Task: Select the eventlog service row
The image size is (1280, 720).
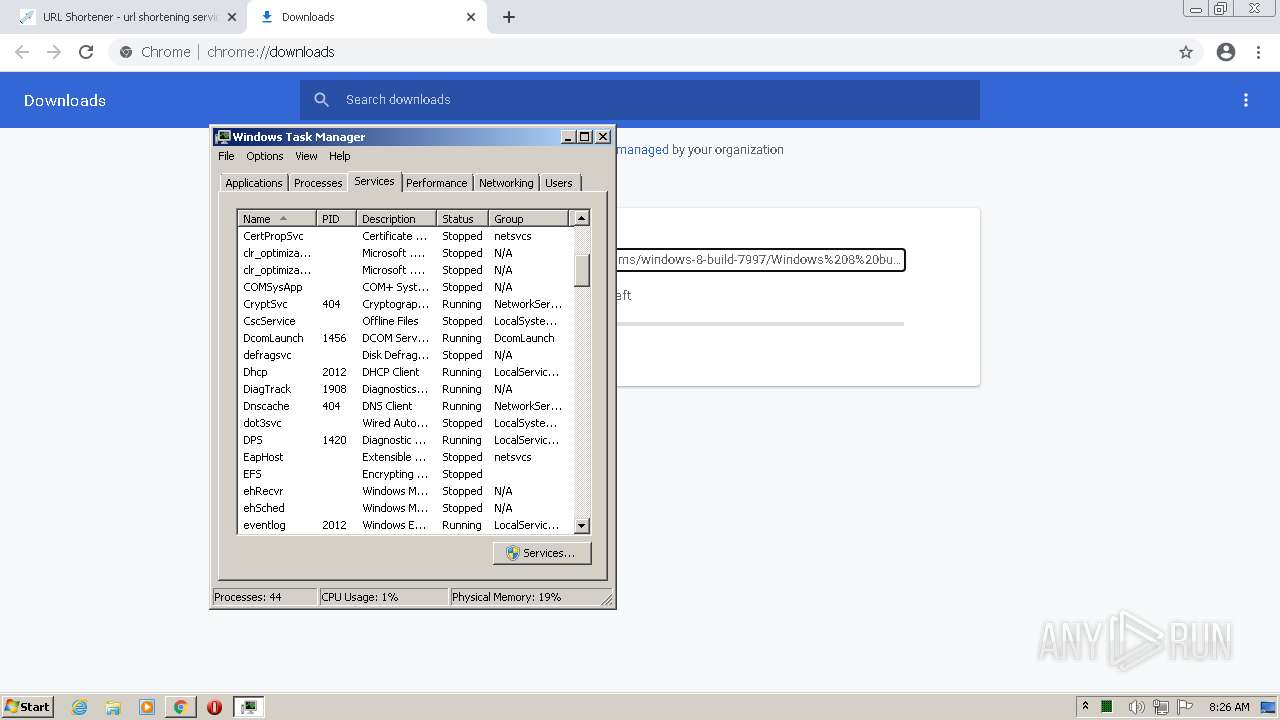Action: (405, 525)
